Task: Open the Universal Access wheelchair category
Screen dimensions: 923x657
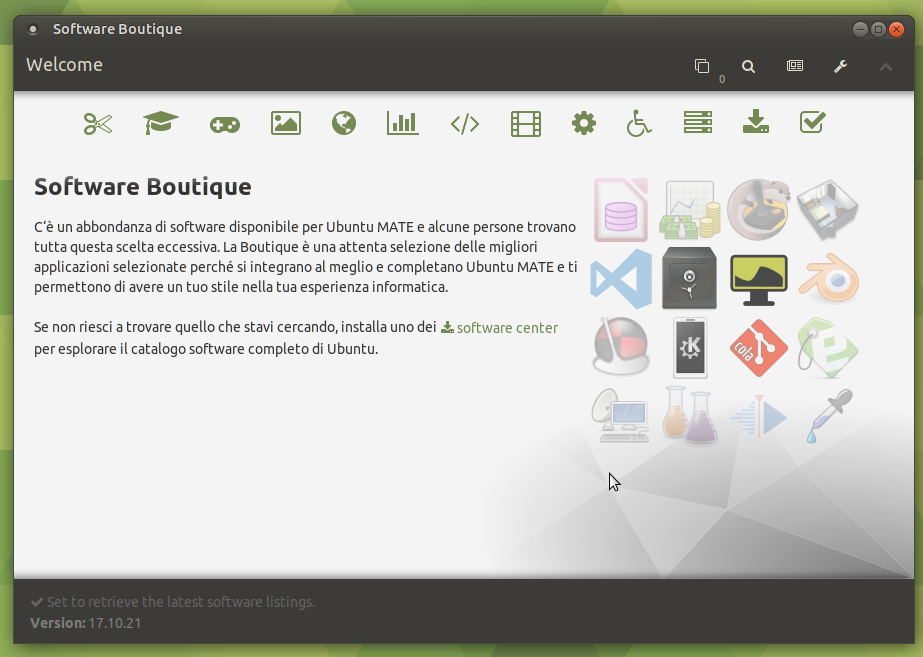Action: pos(639,123)
